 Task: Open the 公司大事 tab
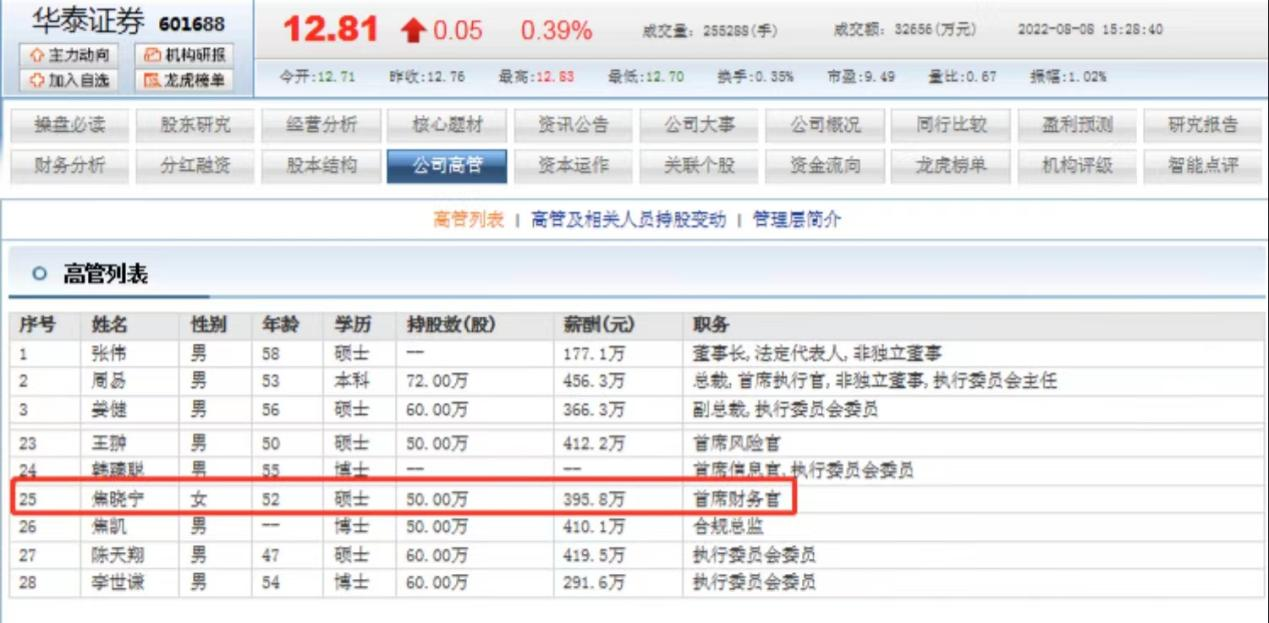699,125
